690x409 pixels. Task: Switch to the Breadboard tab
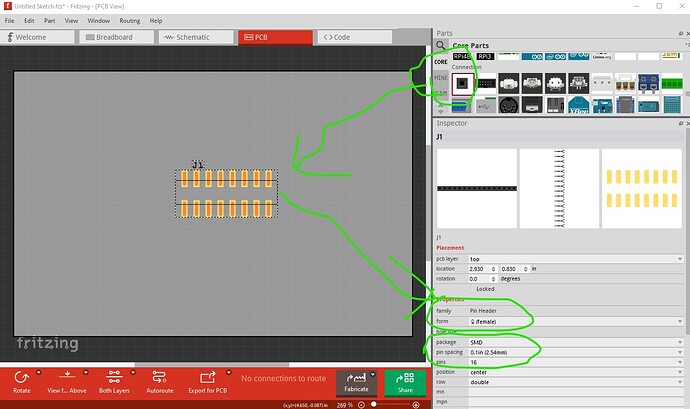(117, 37)
